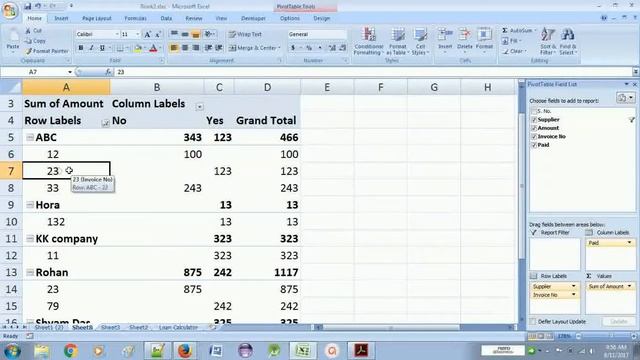Toggle italic formatting
Viewport: 640px width, 360px height.
tap(91, 48)
